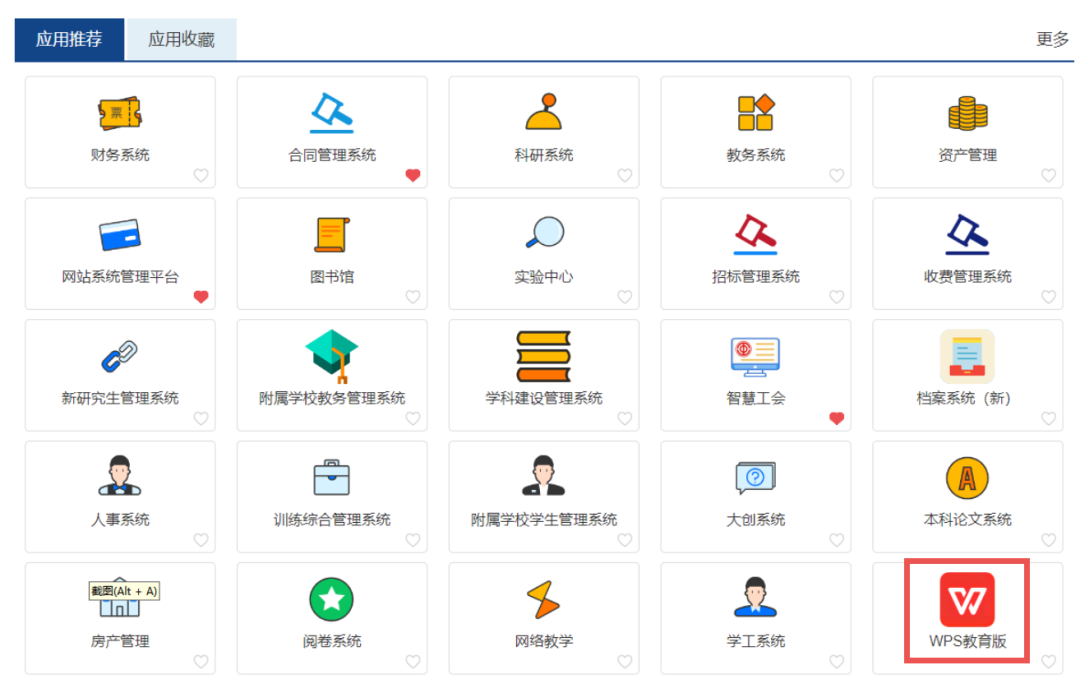Favorite 招标管理系统 with its heart

point(837,297)
